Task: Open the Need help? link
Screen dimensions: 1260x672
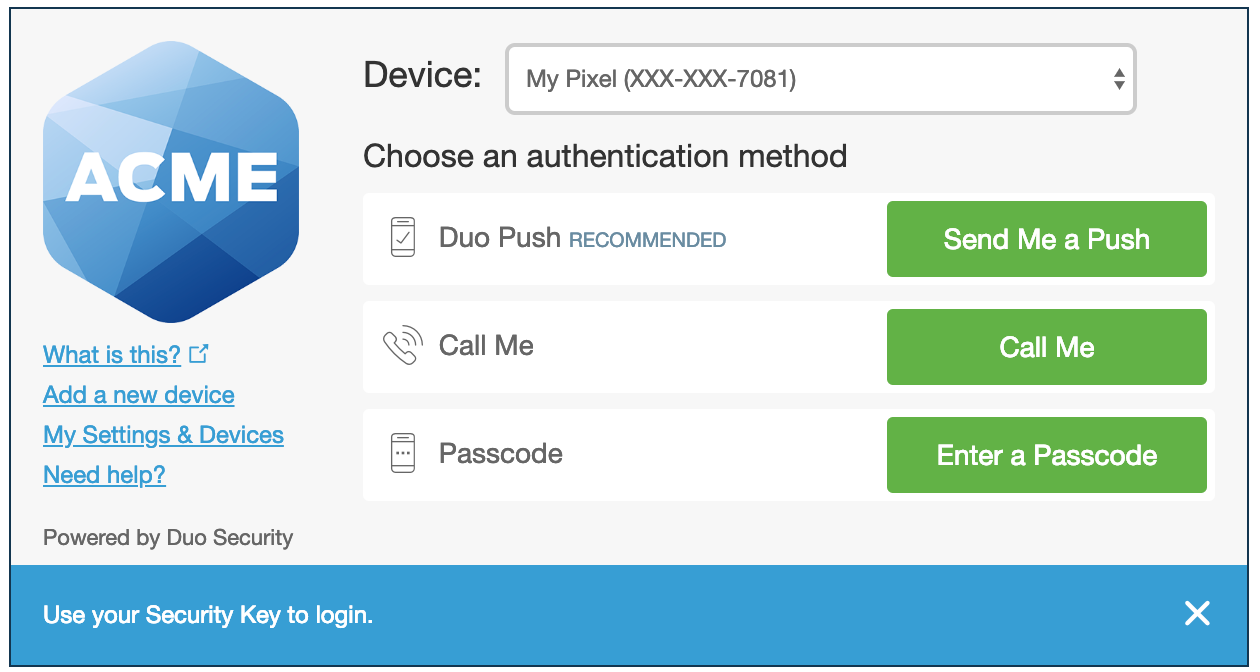Action: pyautogui.click(x=104, y=475)
